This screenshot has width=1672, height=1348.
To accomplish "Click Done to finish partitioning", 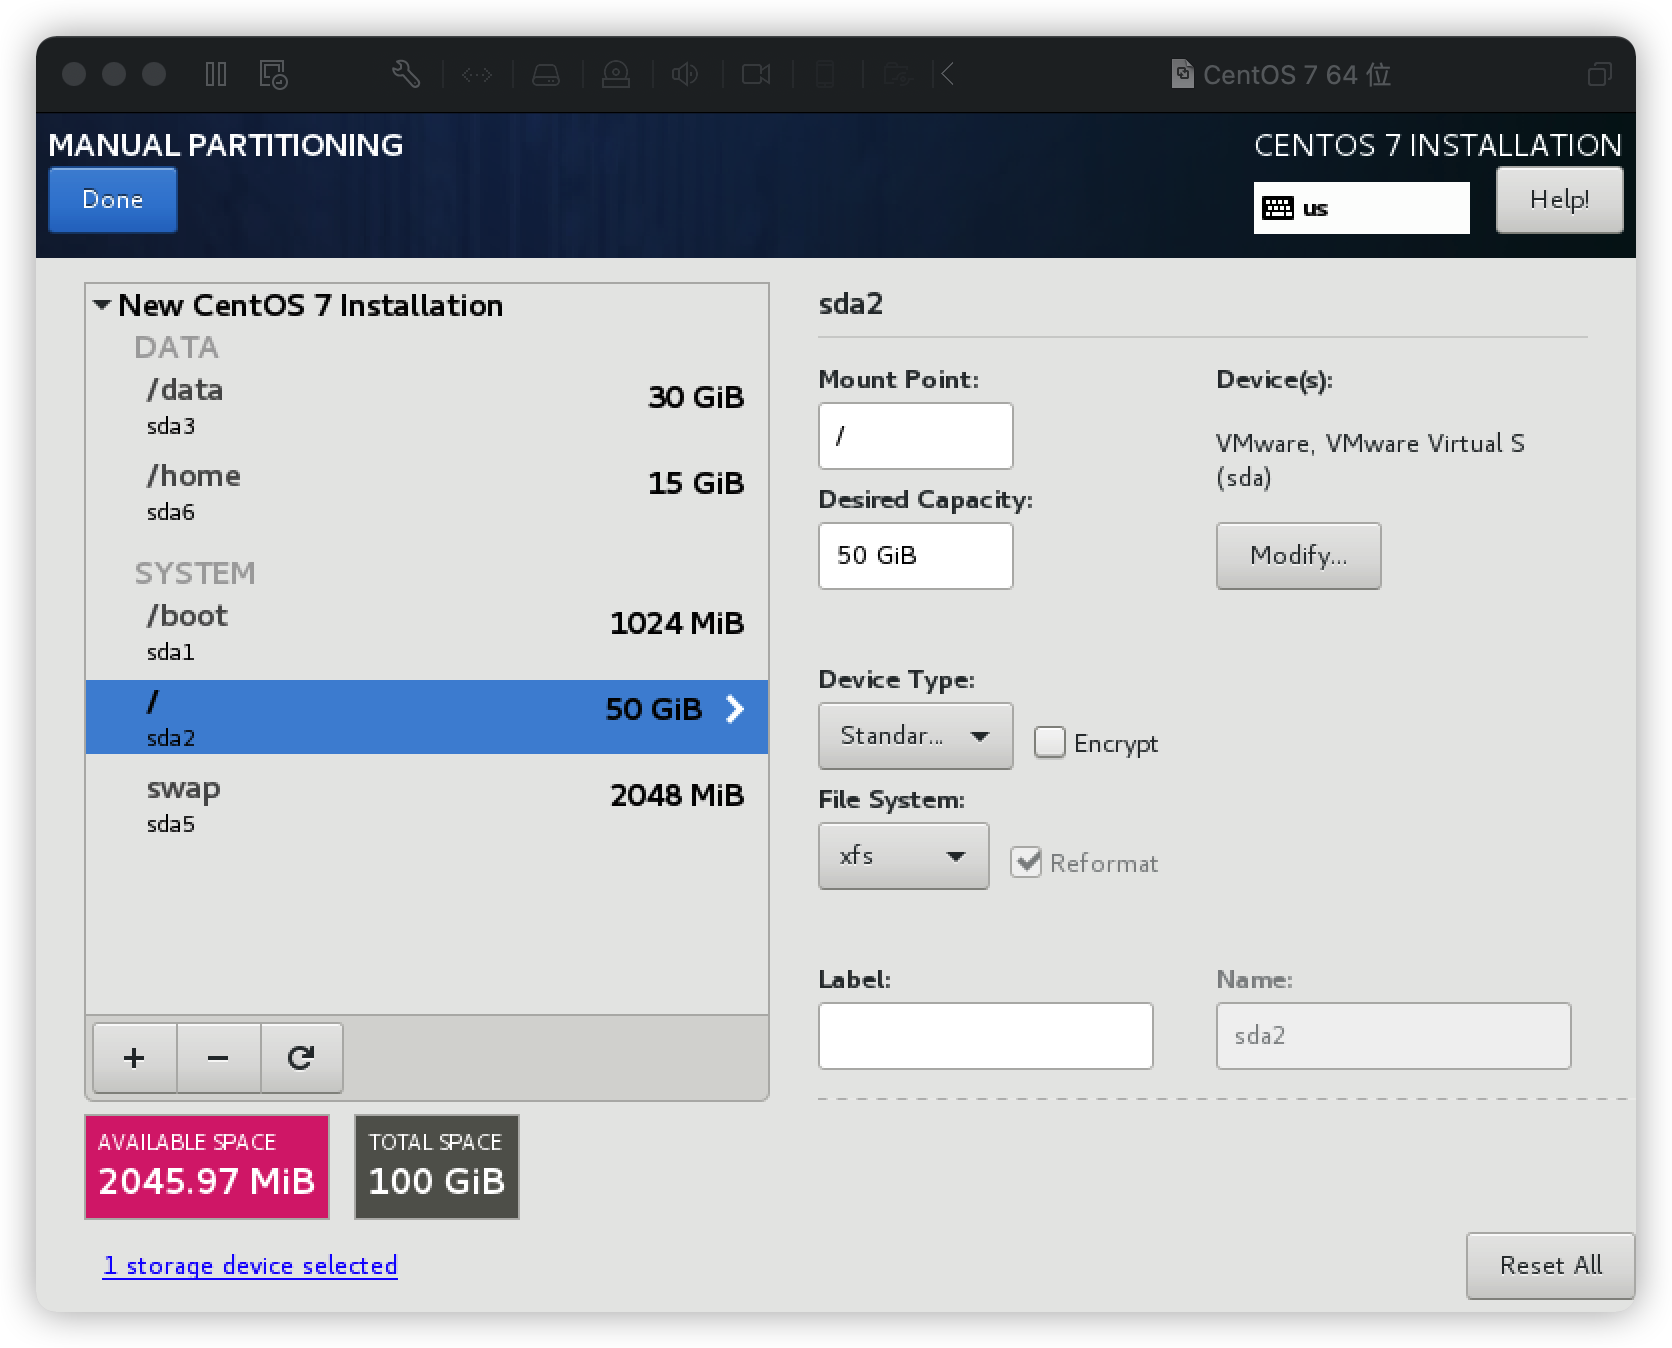I will tap(113, 200).
